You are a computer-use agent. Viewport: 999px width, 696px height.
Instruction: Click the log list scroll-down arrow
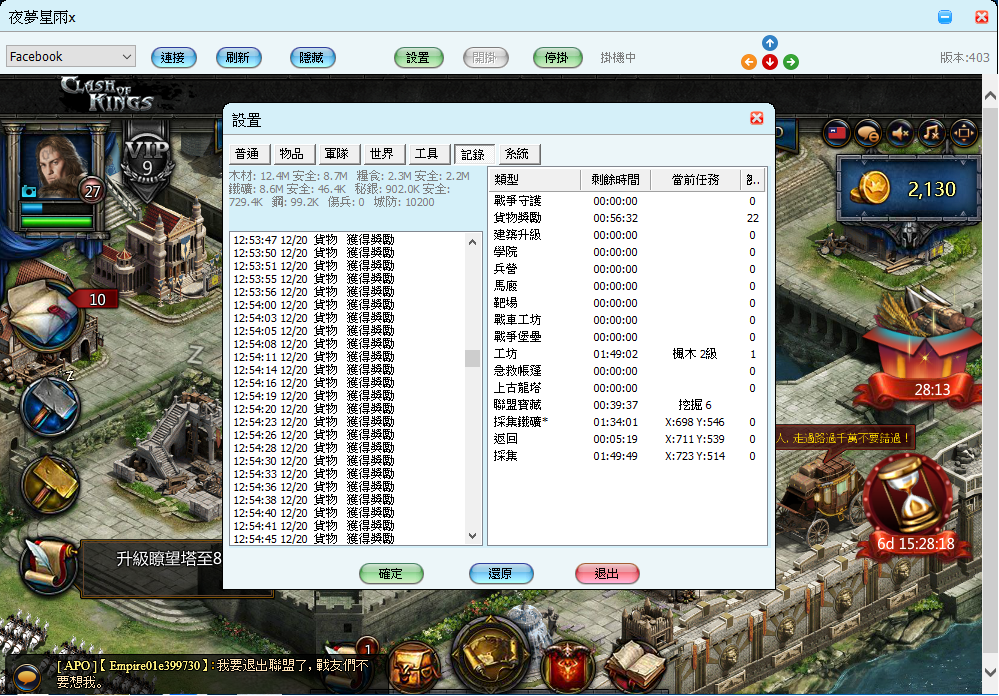click(x=472, y=536)
